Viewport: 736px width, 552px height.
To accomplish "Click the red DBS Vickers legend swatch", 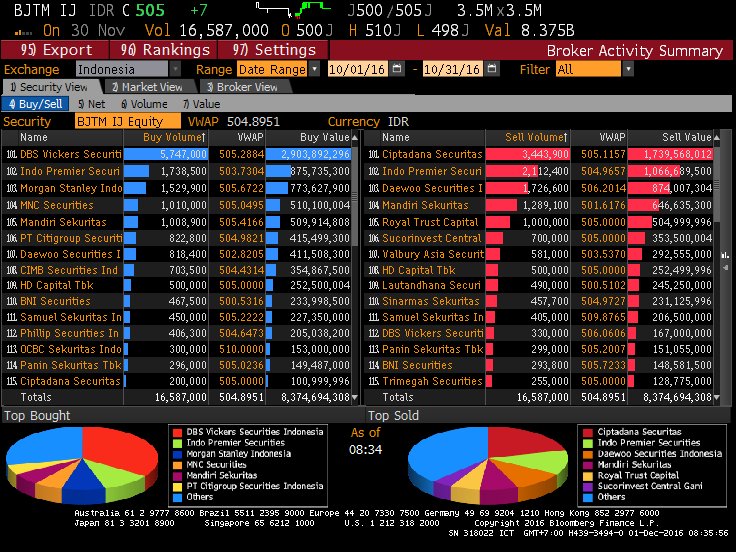I will (177, 431).
